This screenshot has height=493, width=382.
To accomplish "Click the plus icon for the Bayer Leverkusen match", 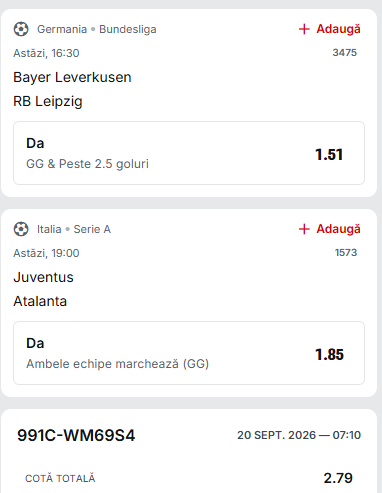I will (304, 29).
